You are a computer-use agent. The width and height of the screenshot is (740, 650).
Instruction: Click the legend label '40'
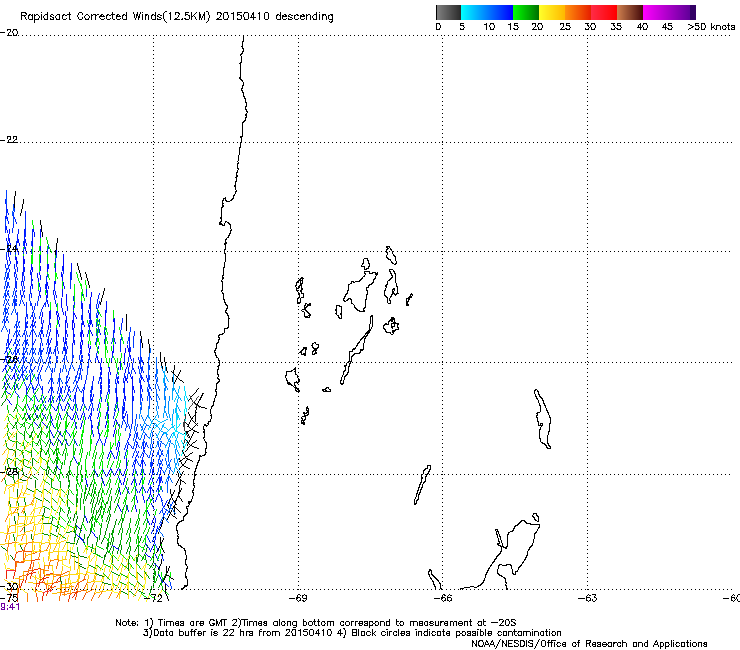pyautogui.click(x=642, y=27)
